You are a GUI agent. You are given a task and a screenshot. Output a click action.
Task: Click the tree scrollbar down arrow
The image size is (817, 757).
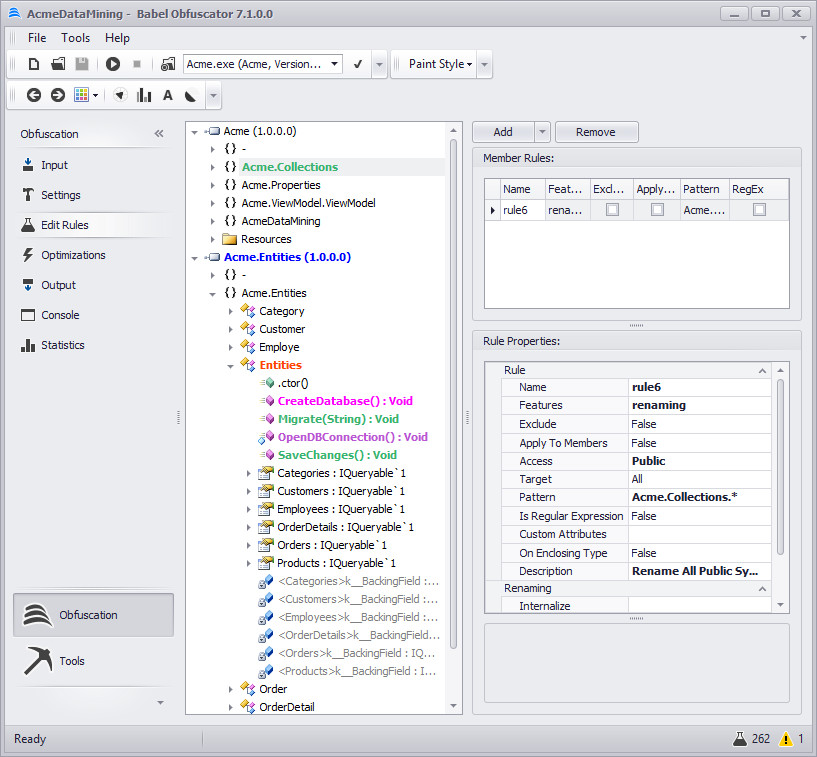pos(453,706)
